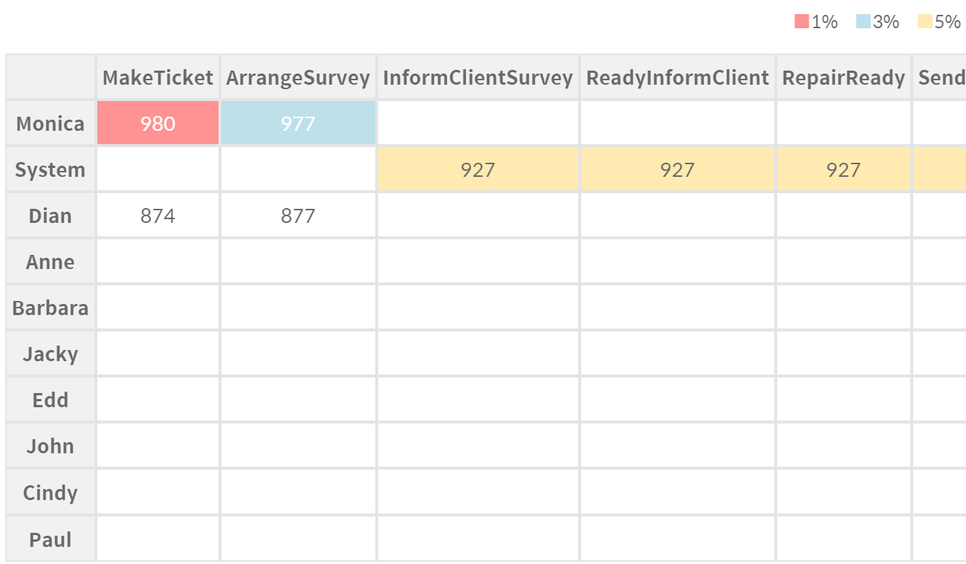Select the RepairReady column header
Image resolution: width=966 pixels, height=564 pixels.
click(x=843, y=78)
